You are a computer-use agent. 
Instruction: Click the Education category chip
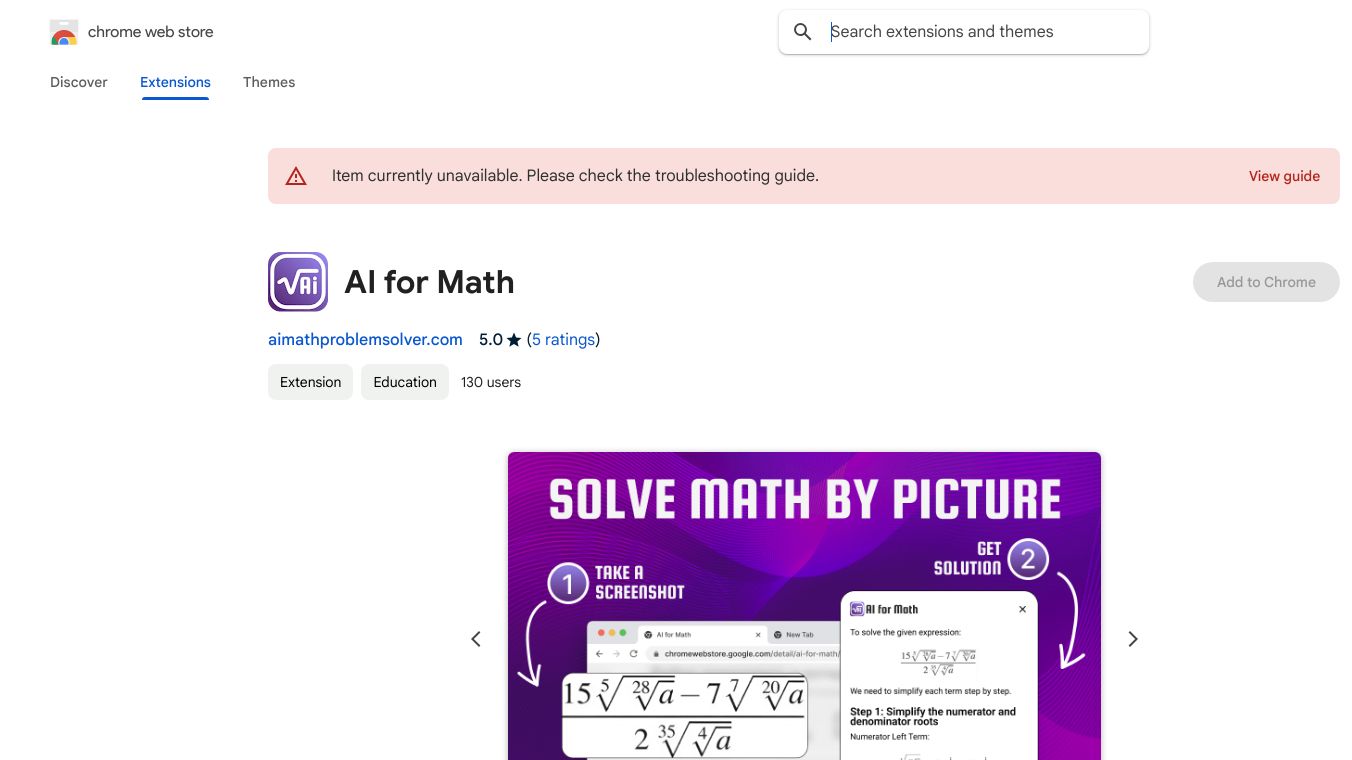(x=405, y=382)
